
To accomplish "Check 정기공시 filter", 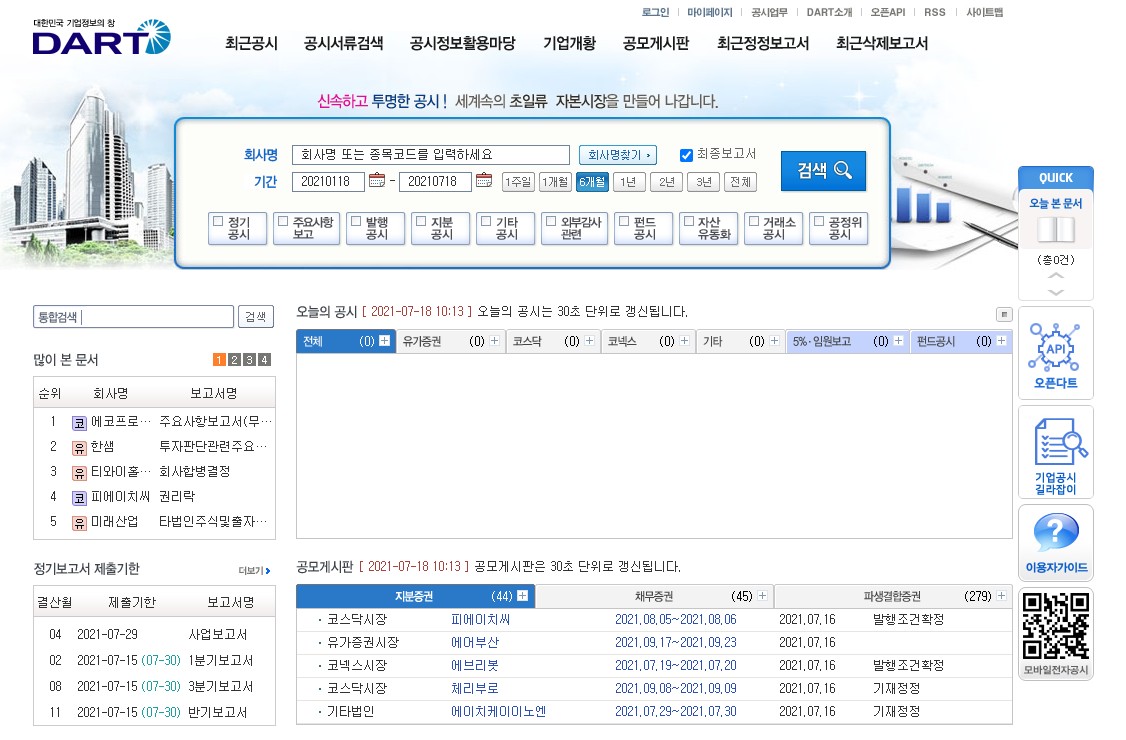I will tap(218, 221).
